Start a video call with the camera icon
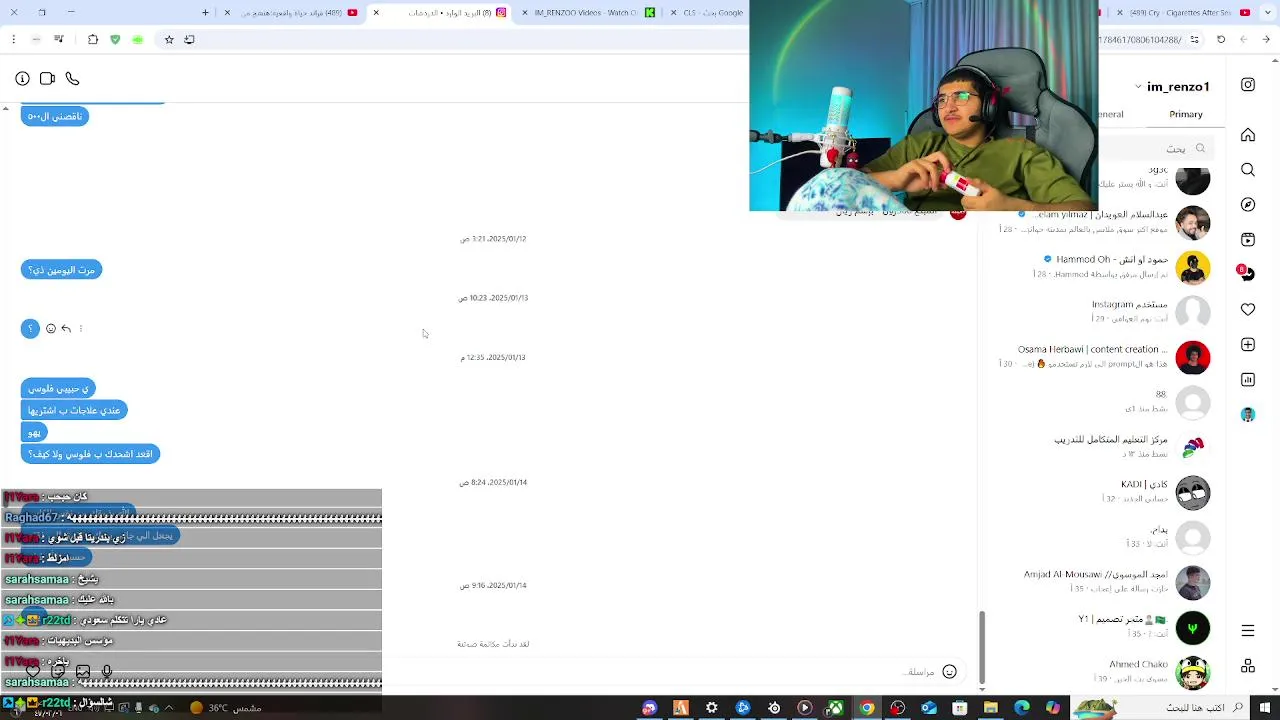The width and height of the screenshot is (1280, 720). [47, 78]
